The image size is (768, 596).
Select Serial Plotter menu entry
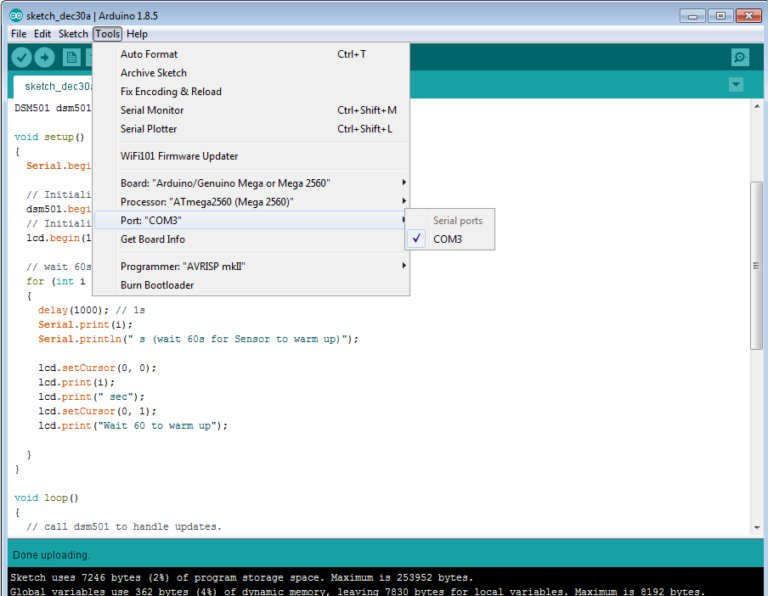point(149,129)
